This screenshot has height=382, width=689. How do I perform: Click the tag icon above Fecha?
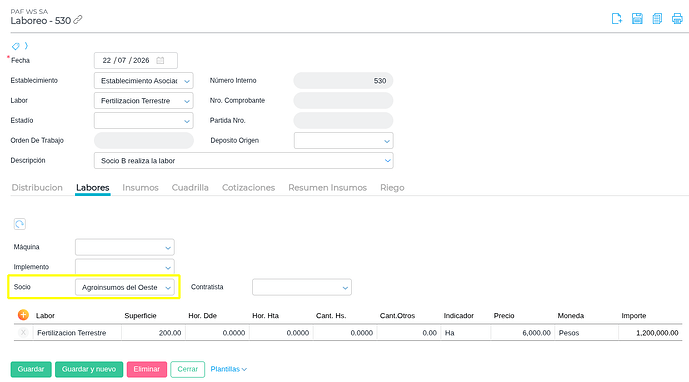coord(15,46)
